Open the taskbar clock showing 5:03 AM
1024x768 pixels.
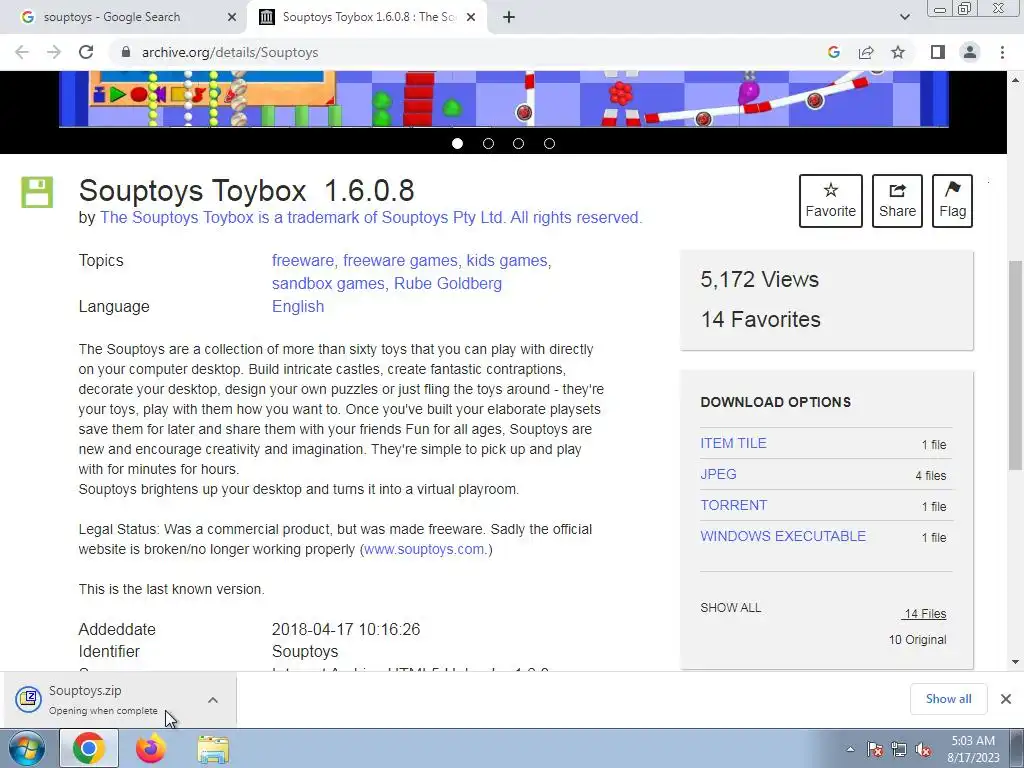click(973, 749)
